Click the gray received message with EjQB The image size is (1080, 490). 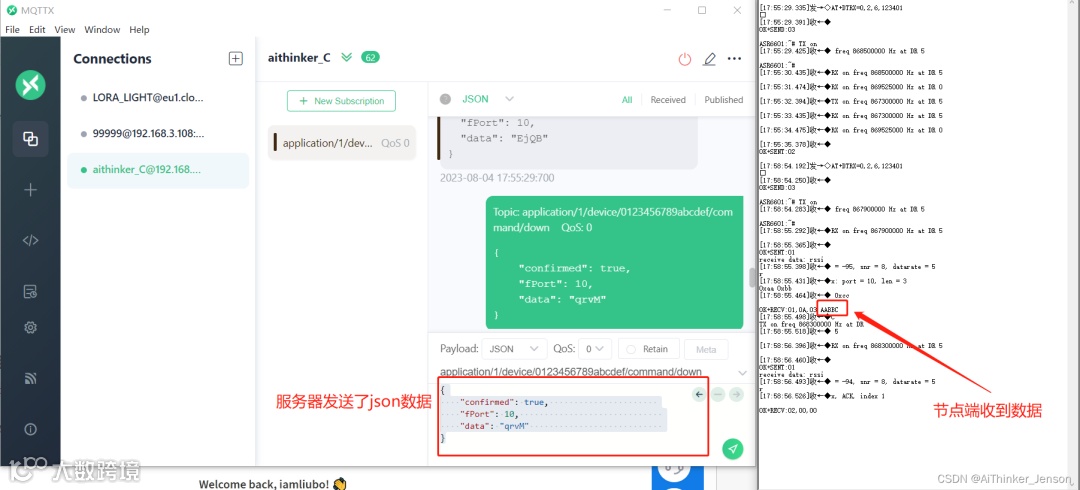click(568, 141)
